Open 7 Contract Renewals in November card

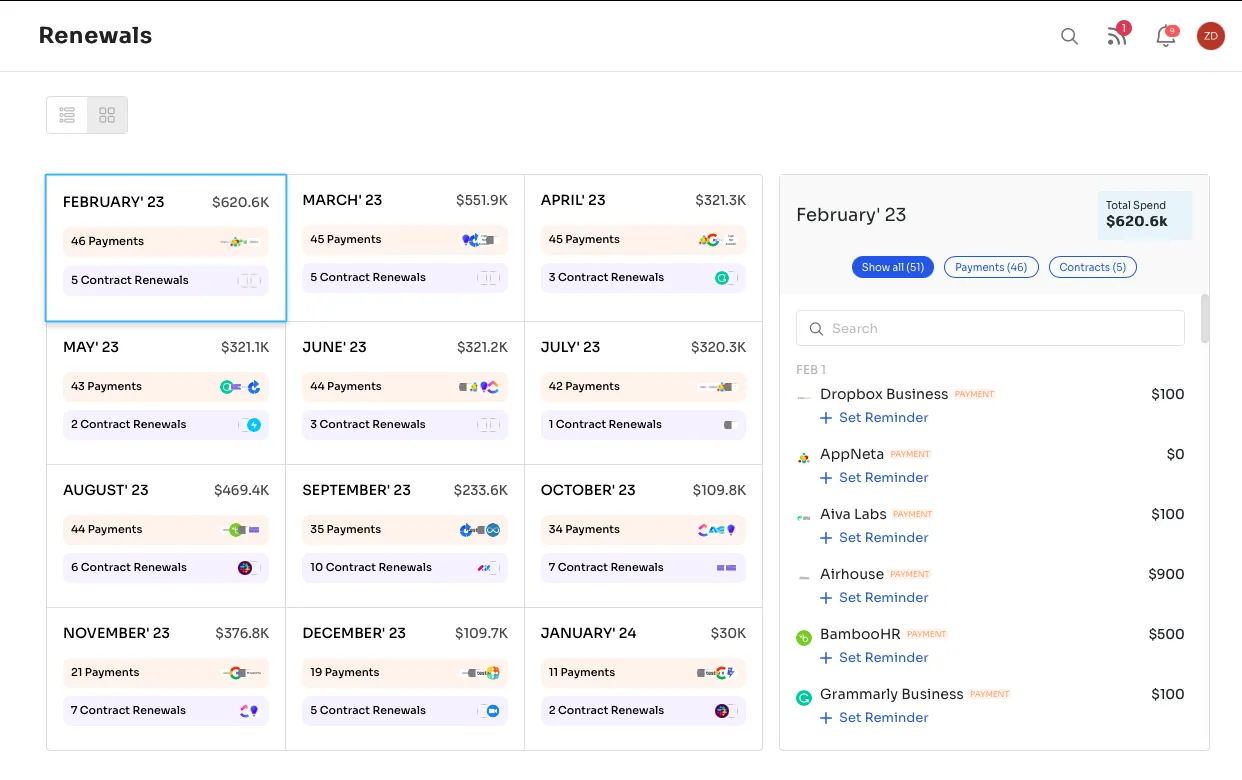pyautogui.click(x=166, y=710)
